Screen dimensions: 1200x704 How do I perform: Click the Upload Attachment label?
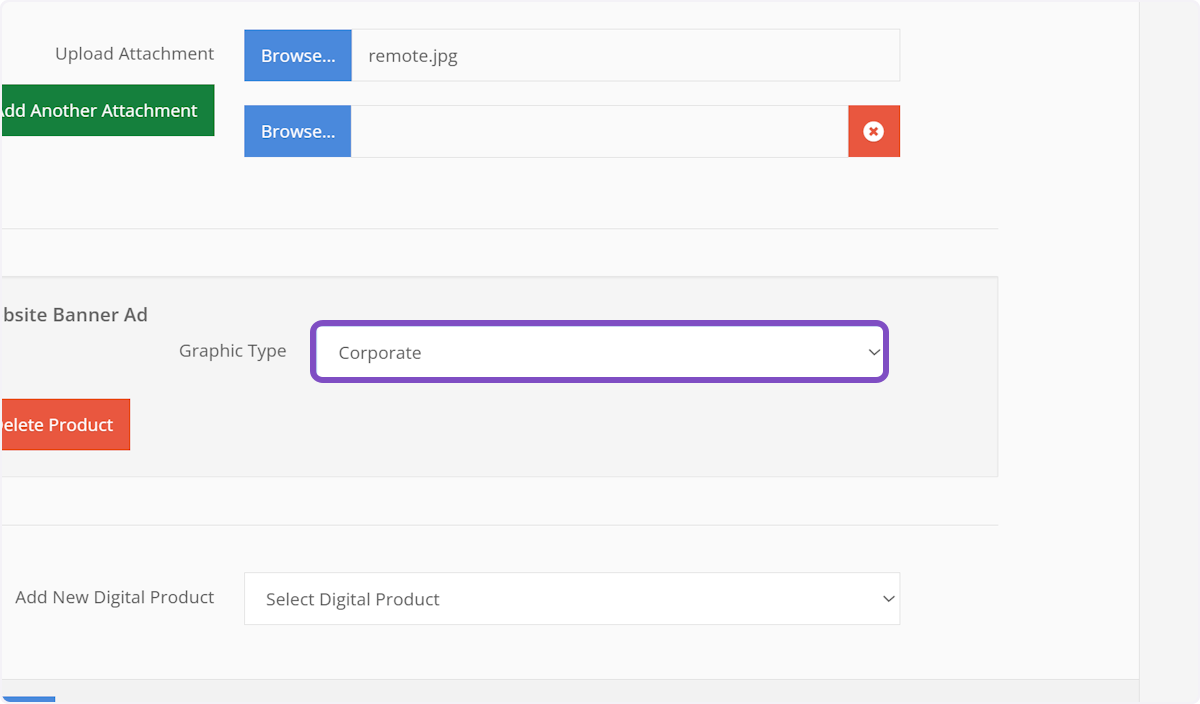(x=134, y=53)
